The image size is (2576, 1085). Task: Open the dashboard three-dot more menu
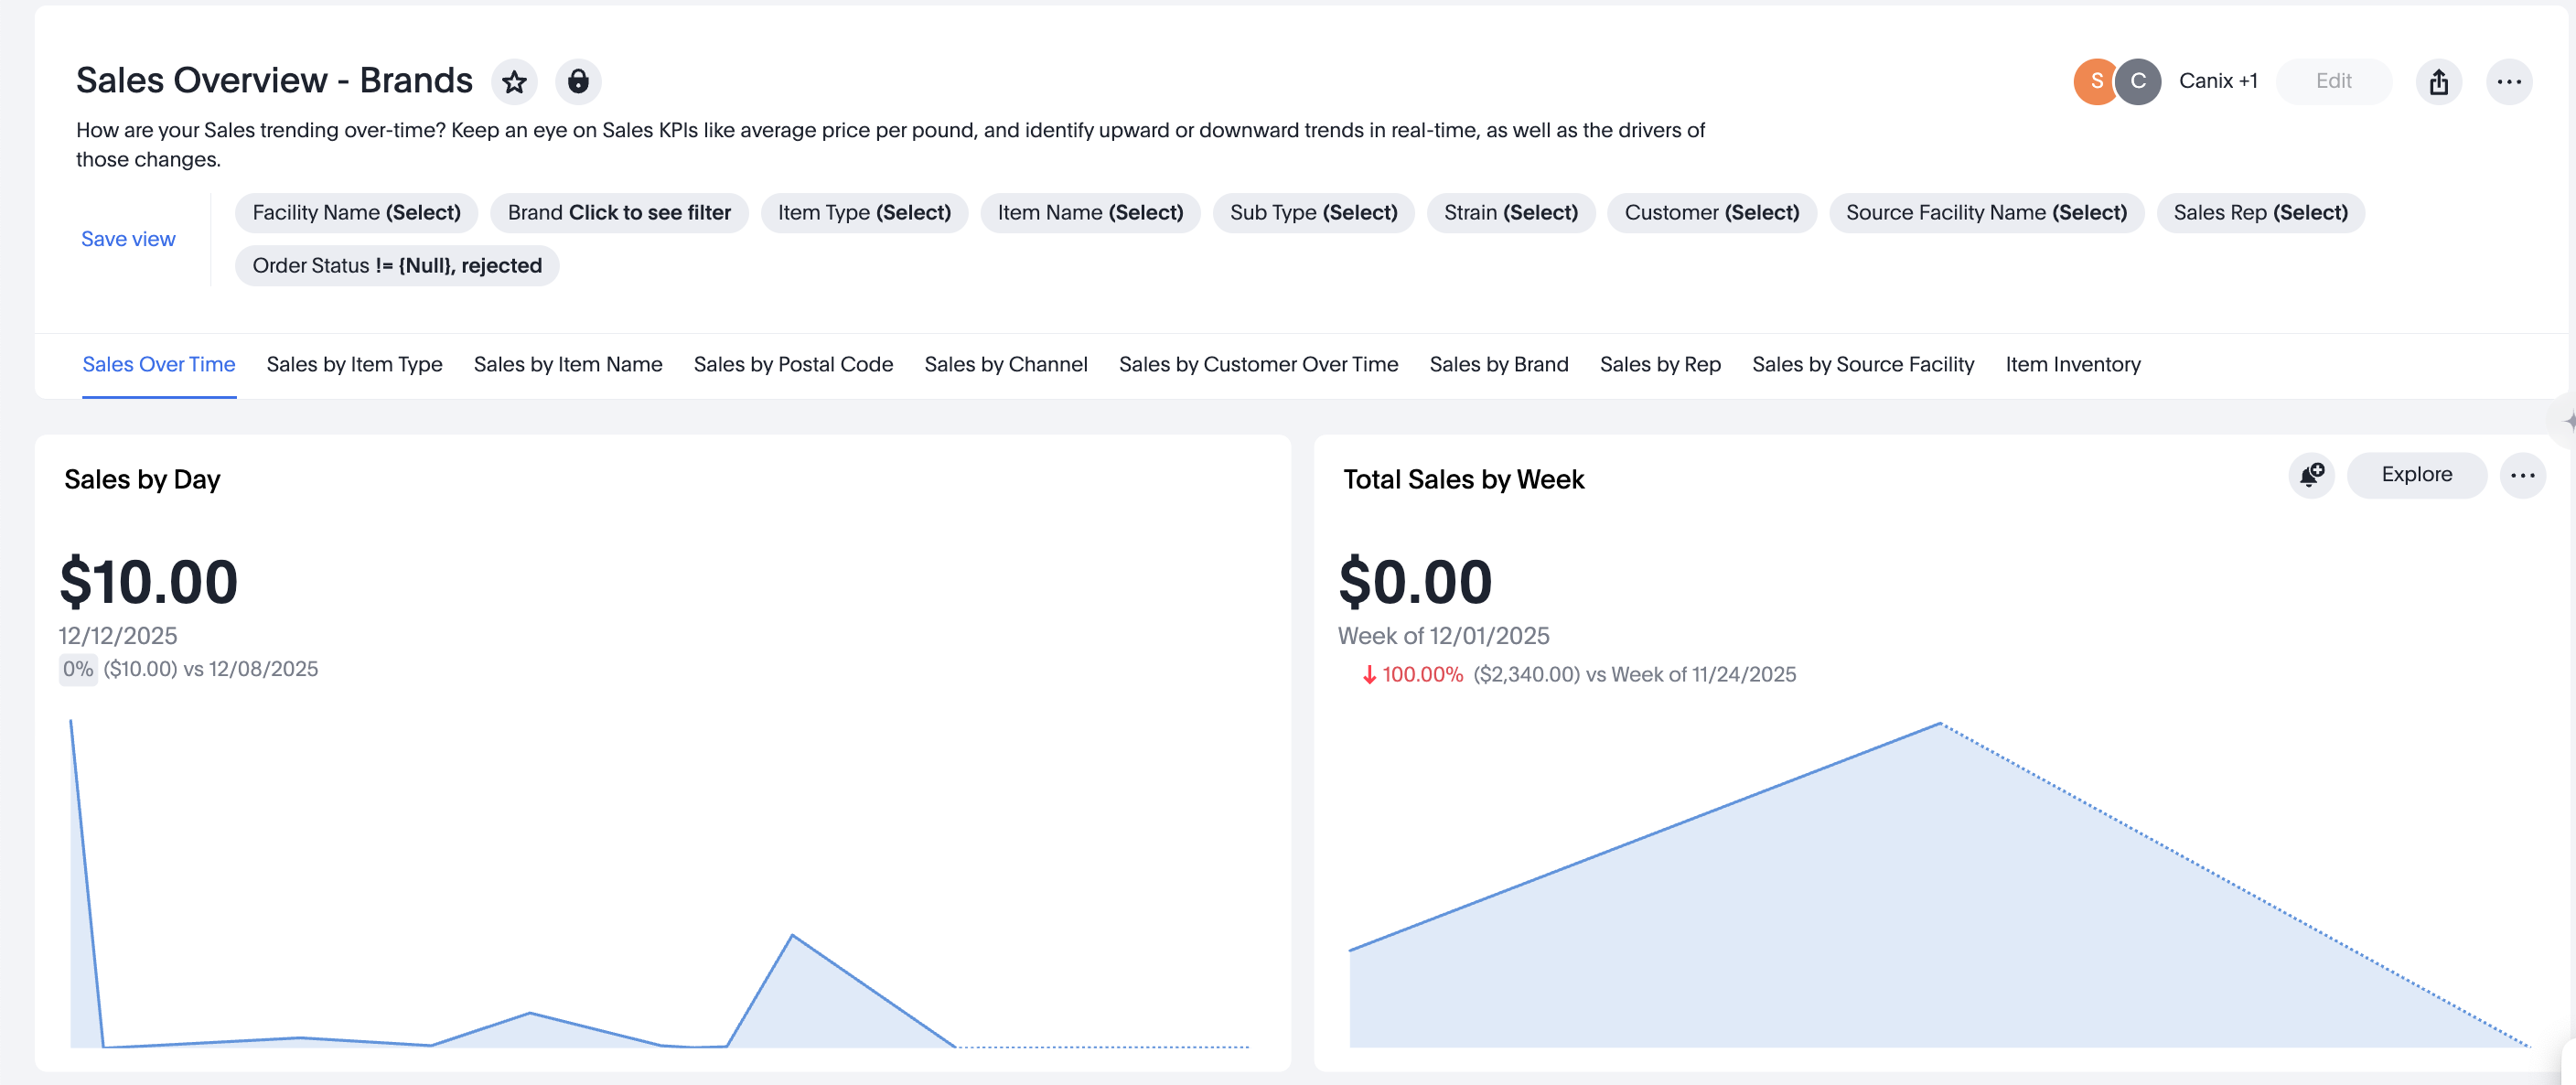2508,81
